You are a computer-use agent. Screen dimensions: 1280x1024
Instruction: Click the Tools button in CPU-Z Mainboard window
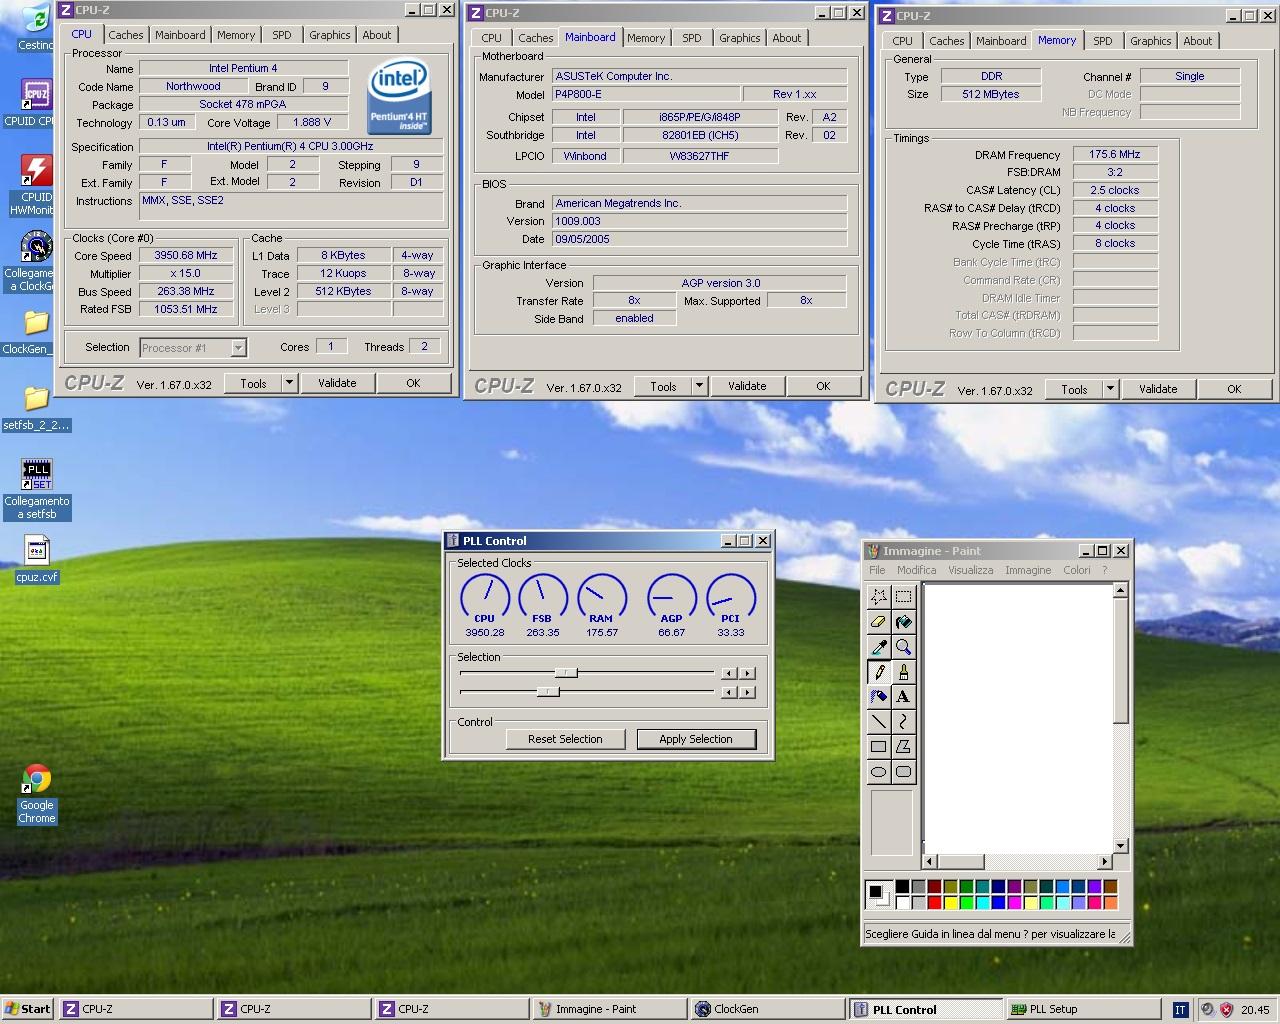click(663, 386)
